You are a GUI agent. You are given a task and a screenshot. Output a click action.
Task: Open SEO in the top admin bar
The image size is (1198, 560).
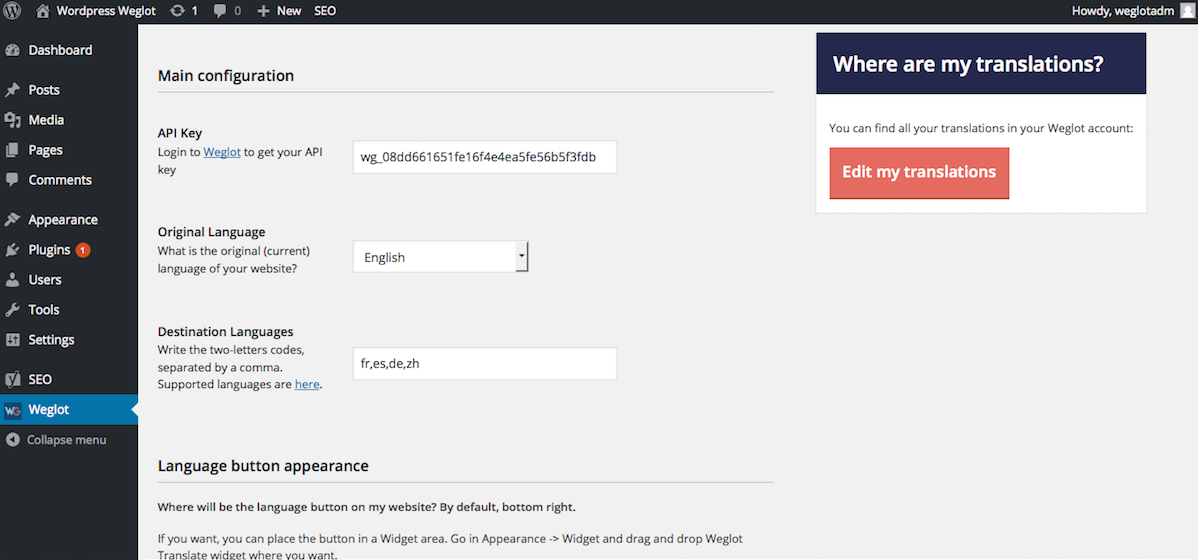325,11
